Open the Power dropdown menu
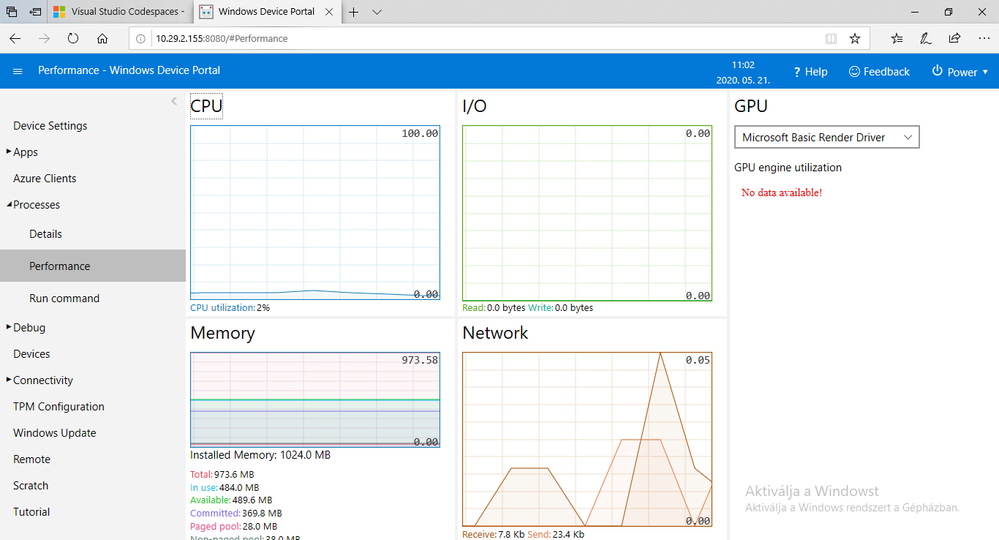 coord(960,72)
